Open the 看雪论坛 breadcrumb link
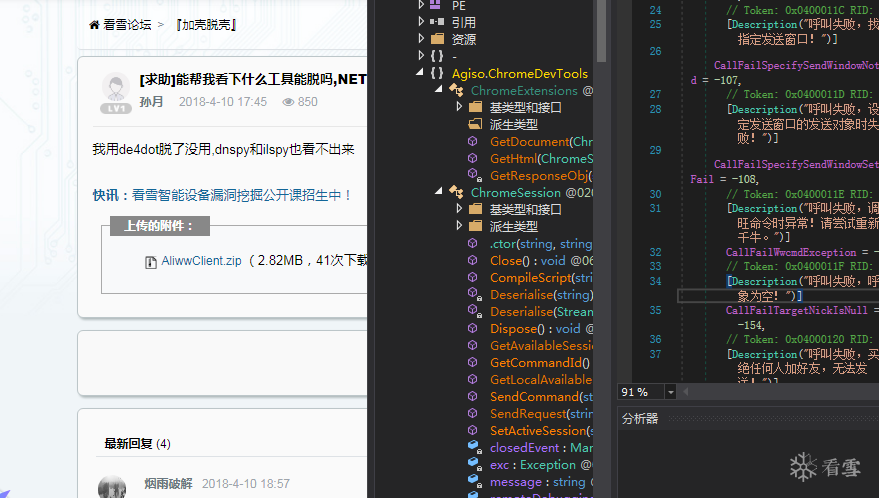The width and height of the screenshot is (879, 498). click(x=127, y=25)
